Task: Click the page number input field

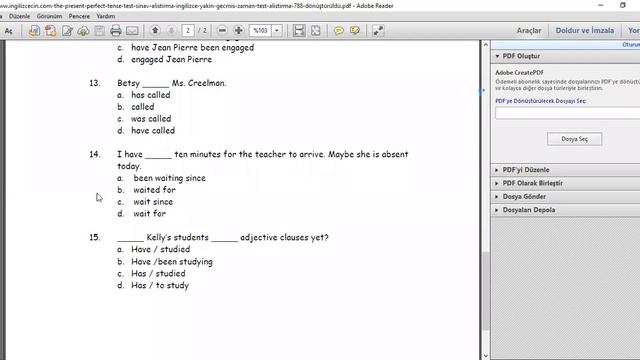Action: 188,31
